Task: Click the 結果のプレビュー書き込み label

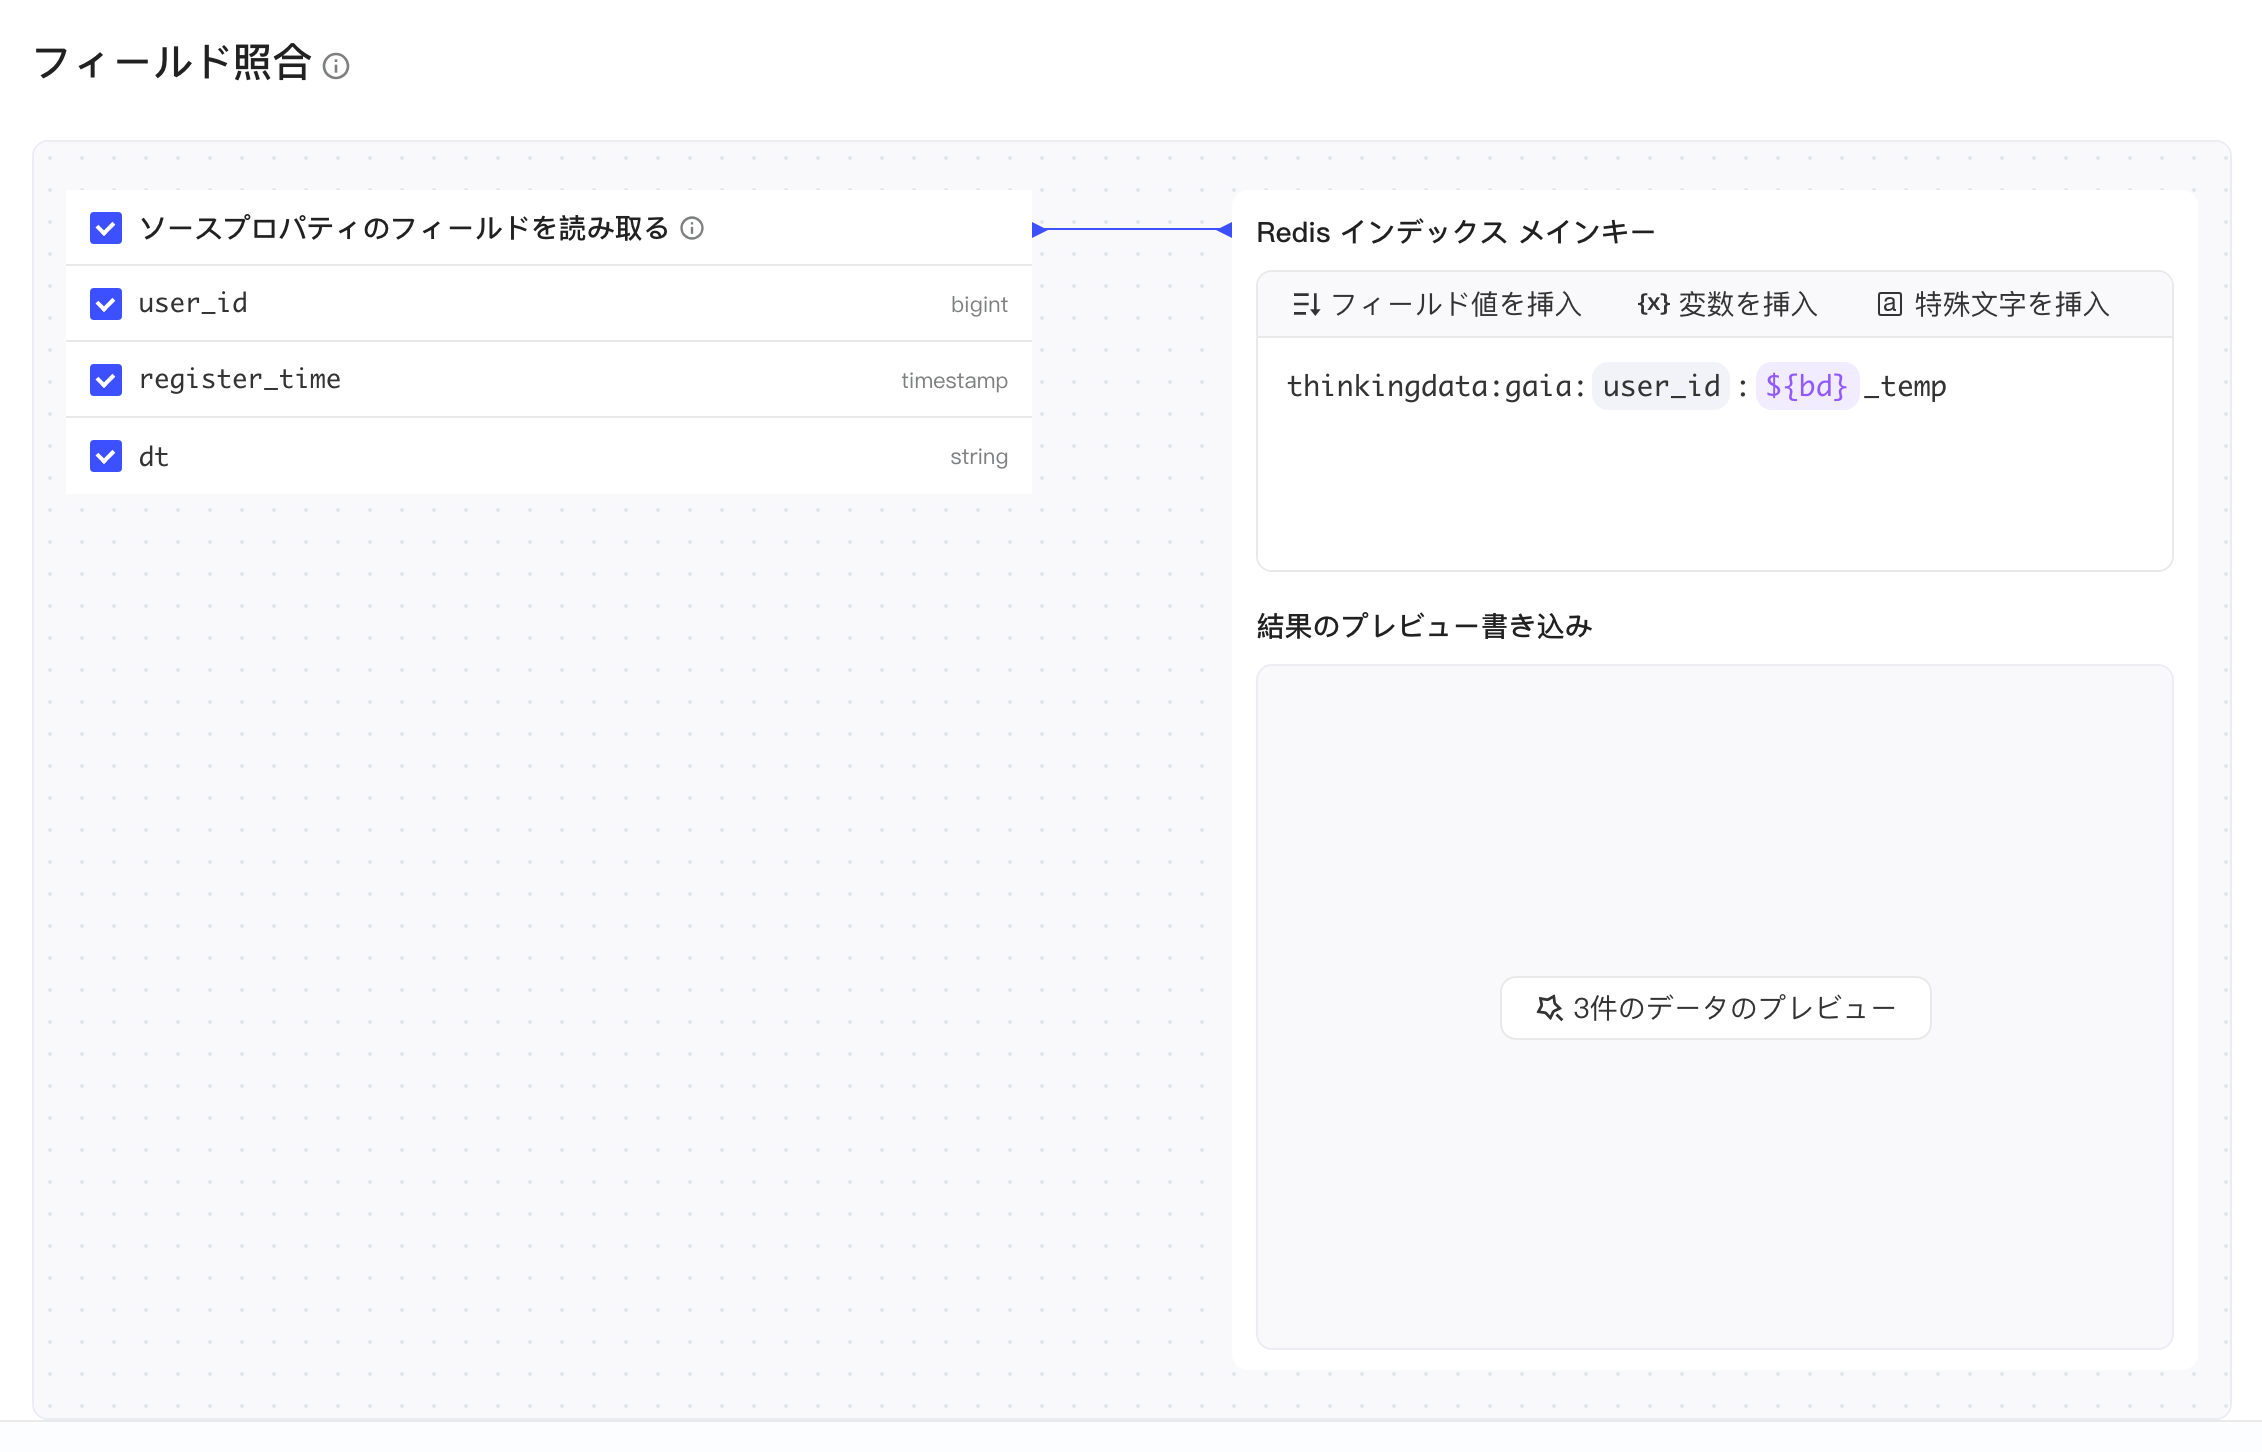Action: click(1424, 626)
